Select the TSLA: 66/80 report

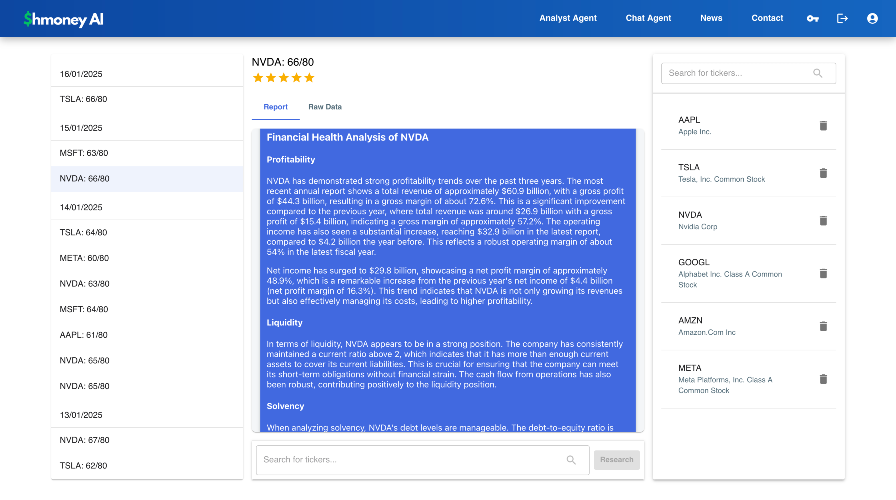coord(147,99)
